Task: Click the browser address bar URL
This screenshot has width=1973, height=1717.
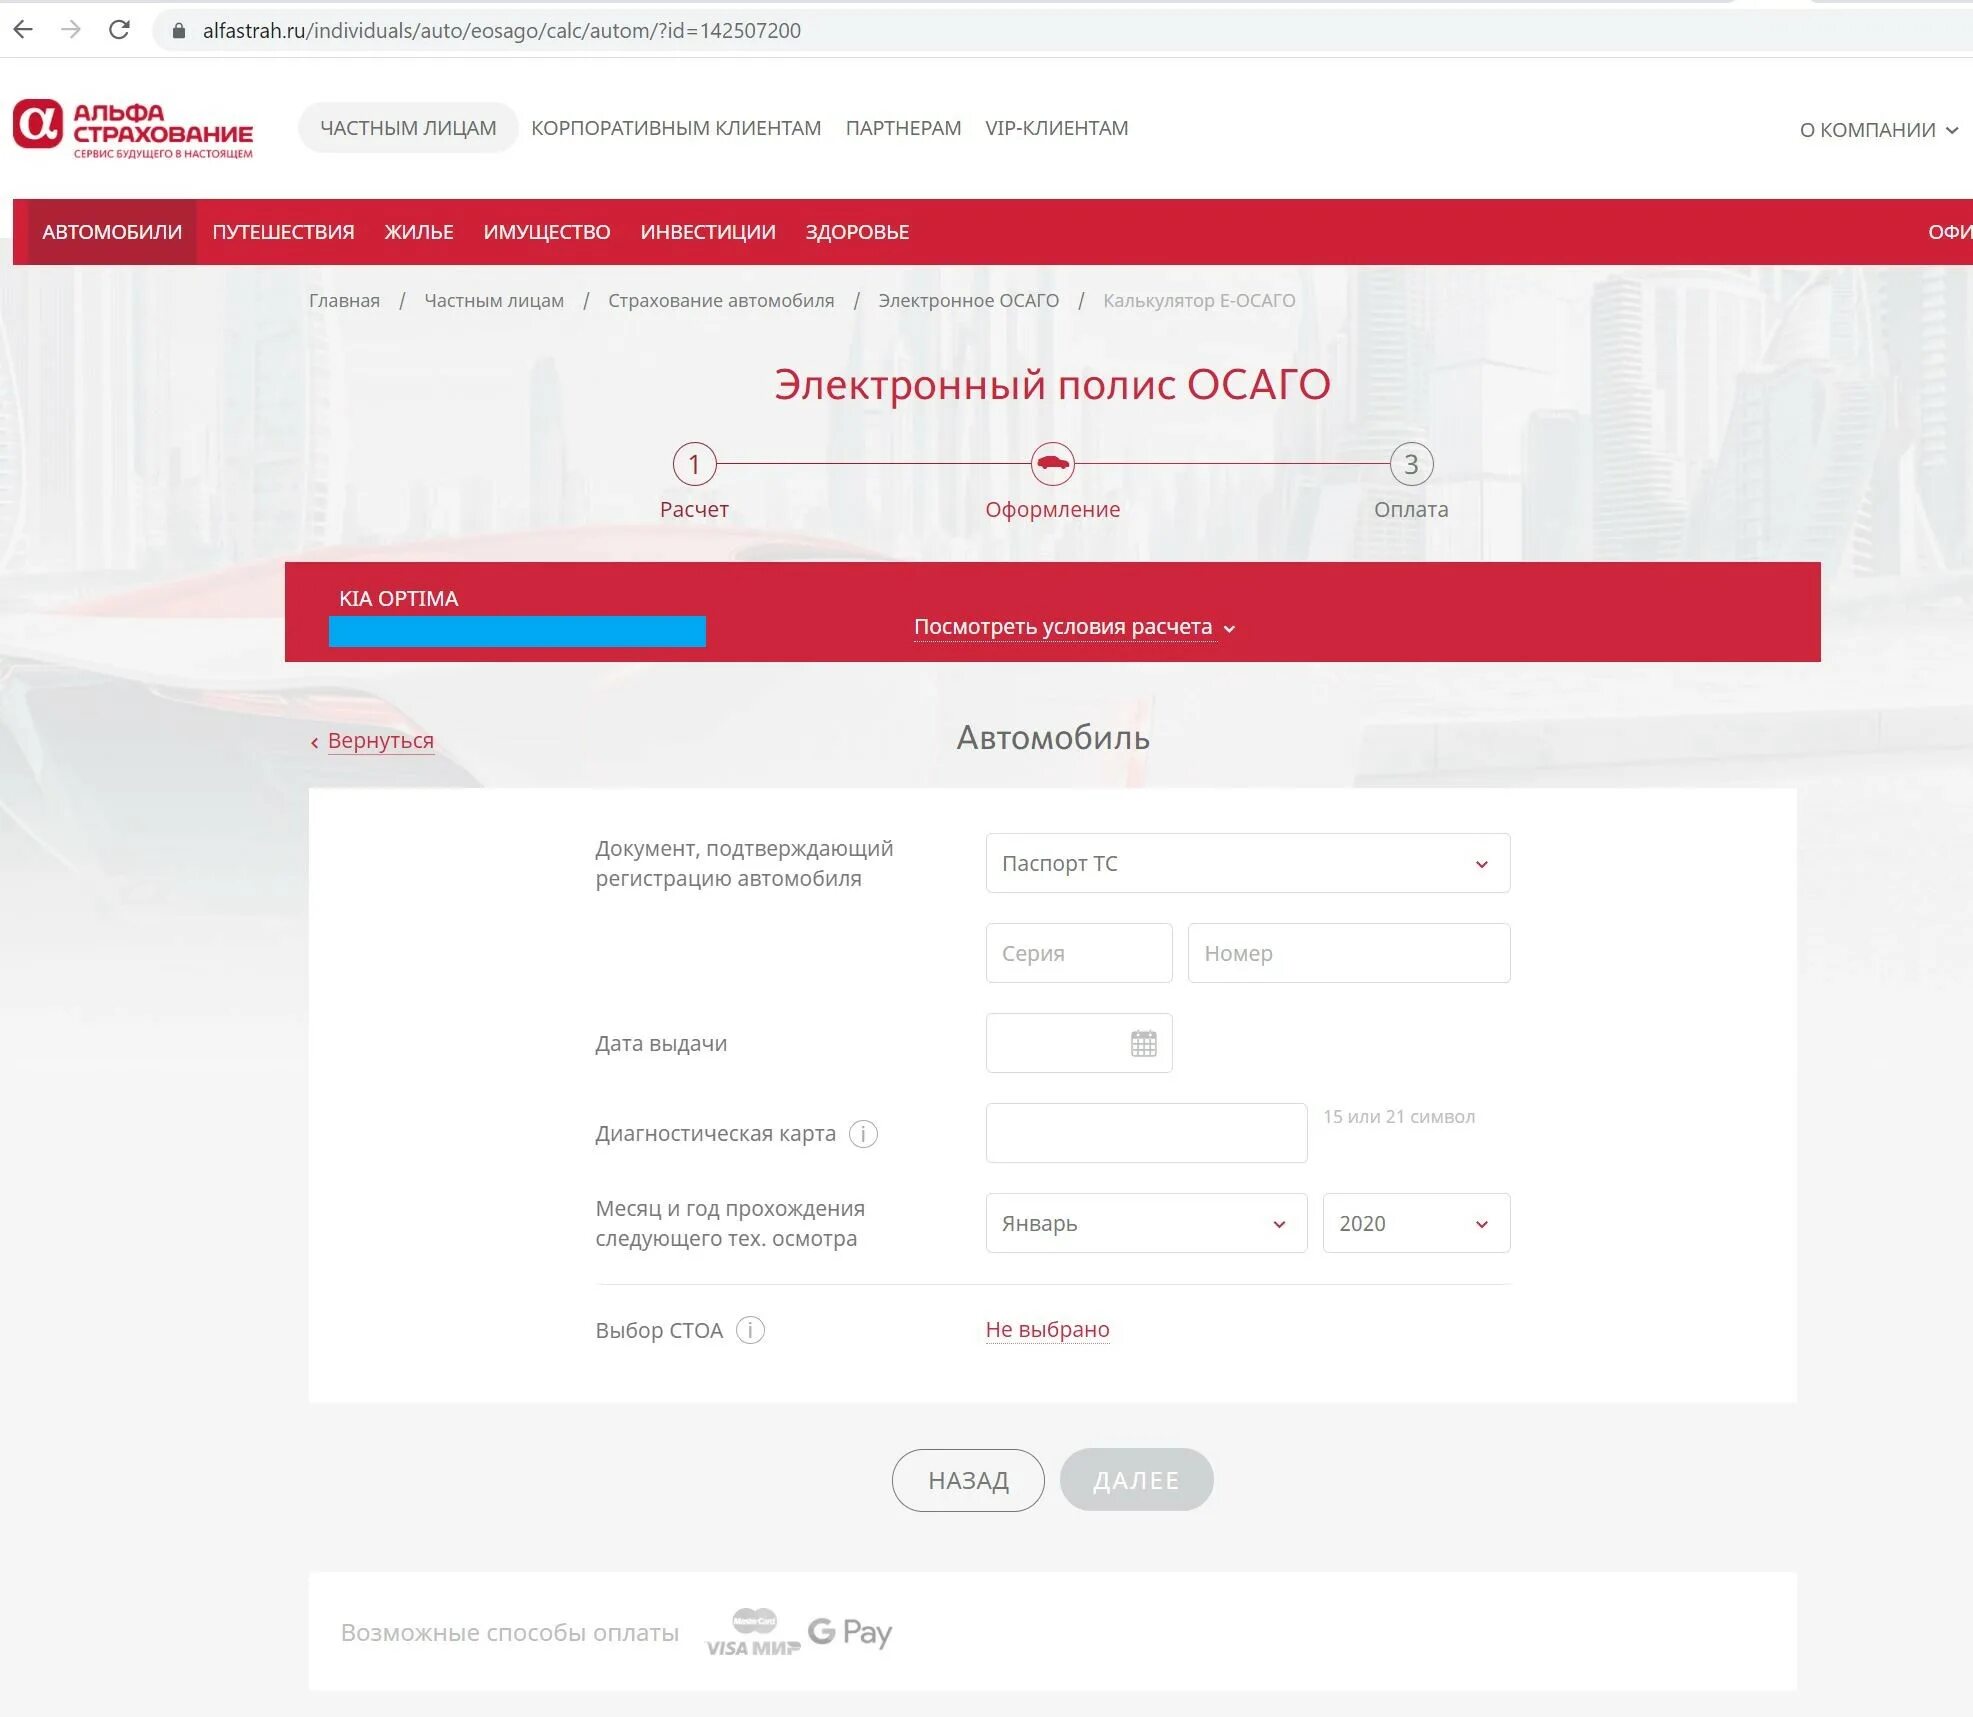Action: [501, 31]
